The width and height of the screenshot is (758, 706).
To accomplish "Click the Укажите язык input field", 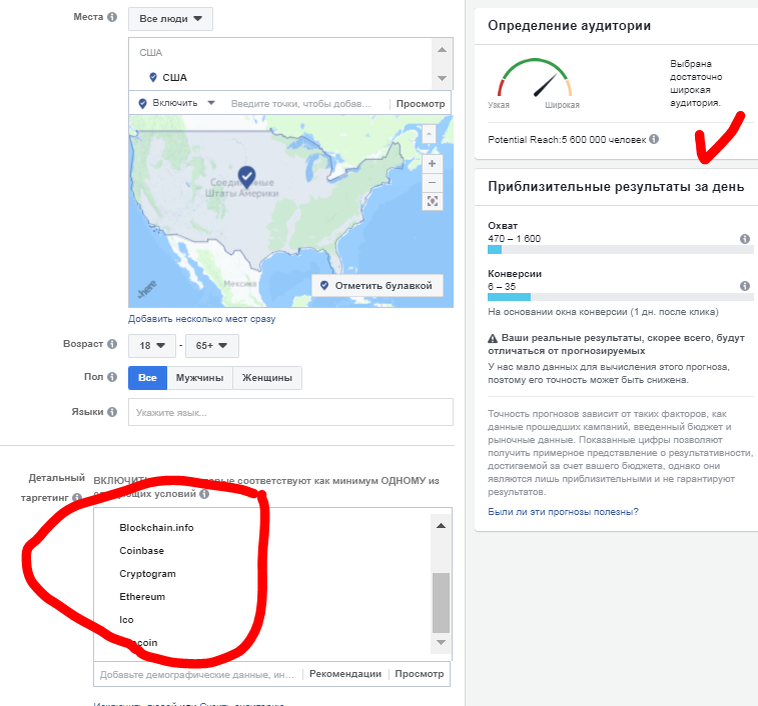I will (291, 412).
